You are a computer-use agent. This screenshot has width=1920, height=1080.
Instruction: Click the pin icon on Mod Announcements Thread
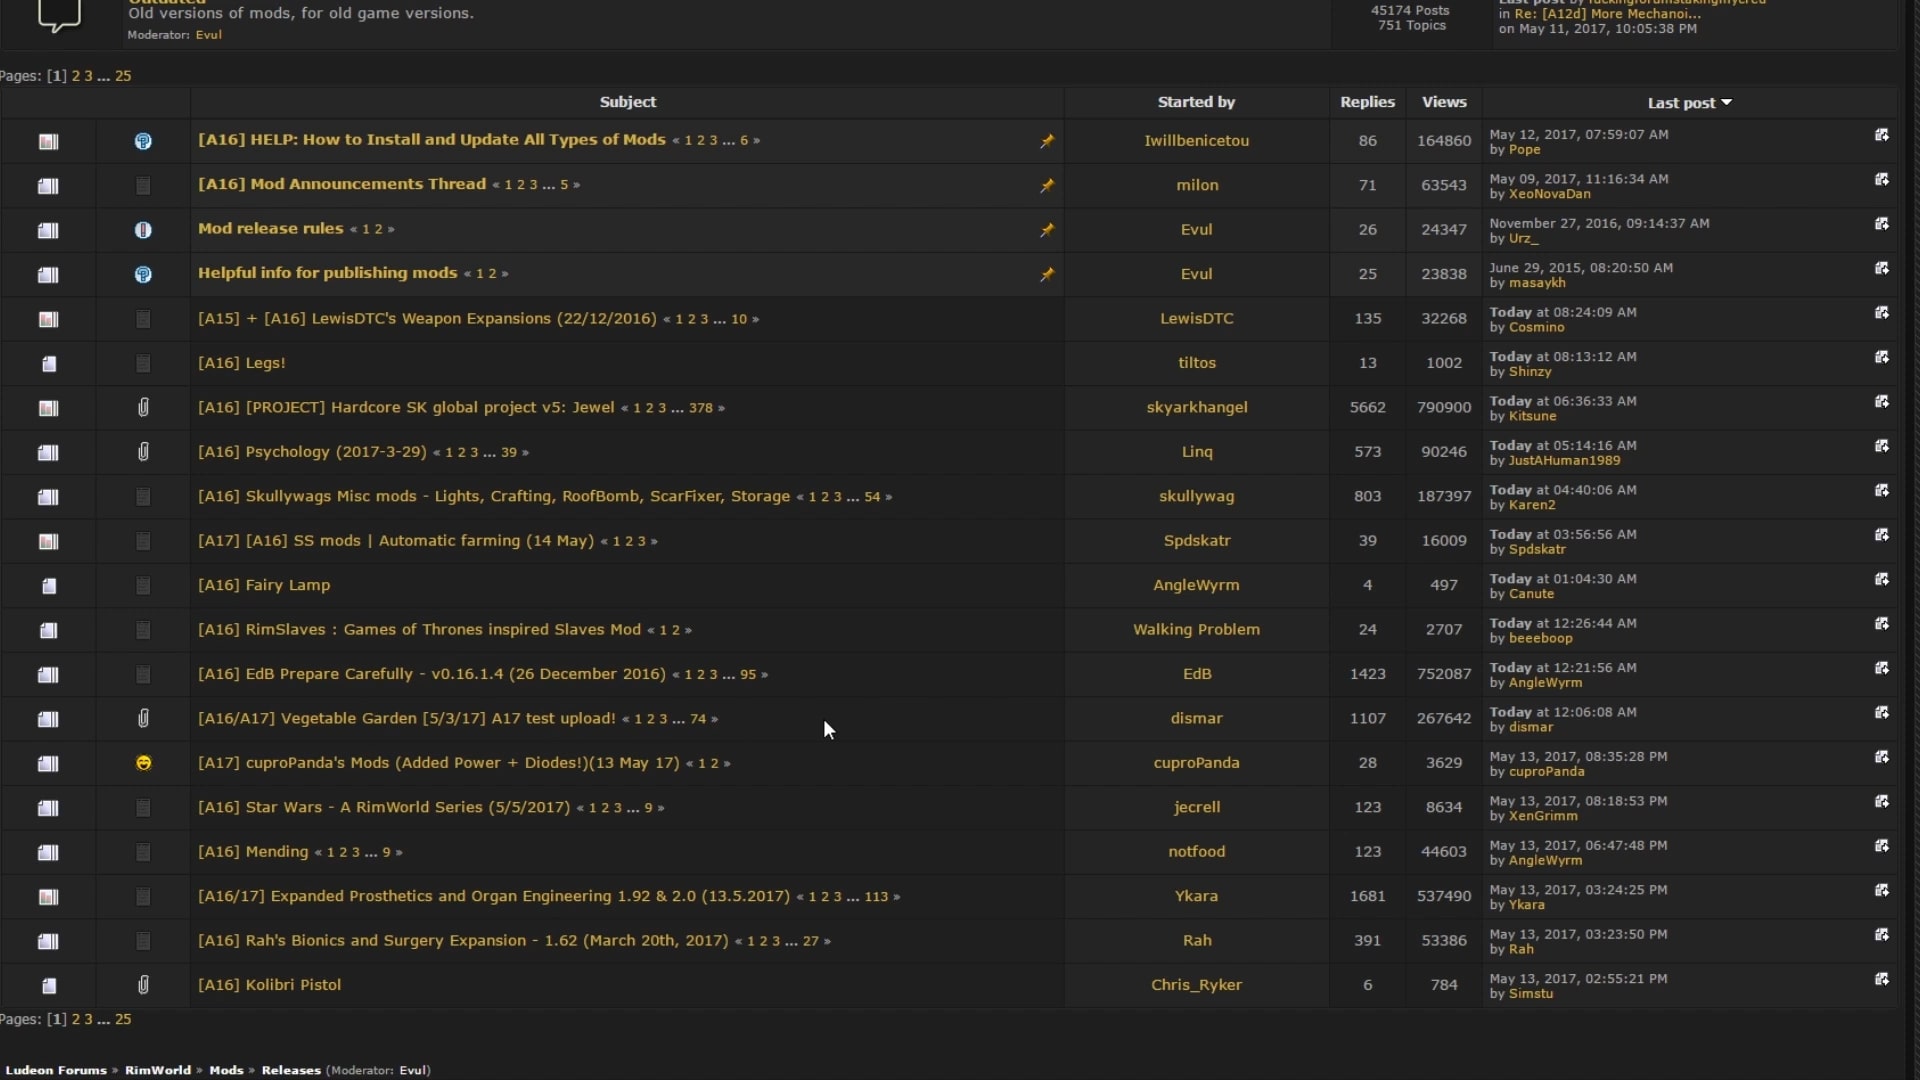coord(1047,185)
